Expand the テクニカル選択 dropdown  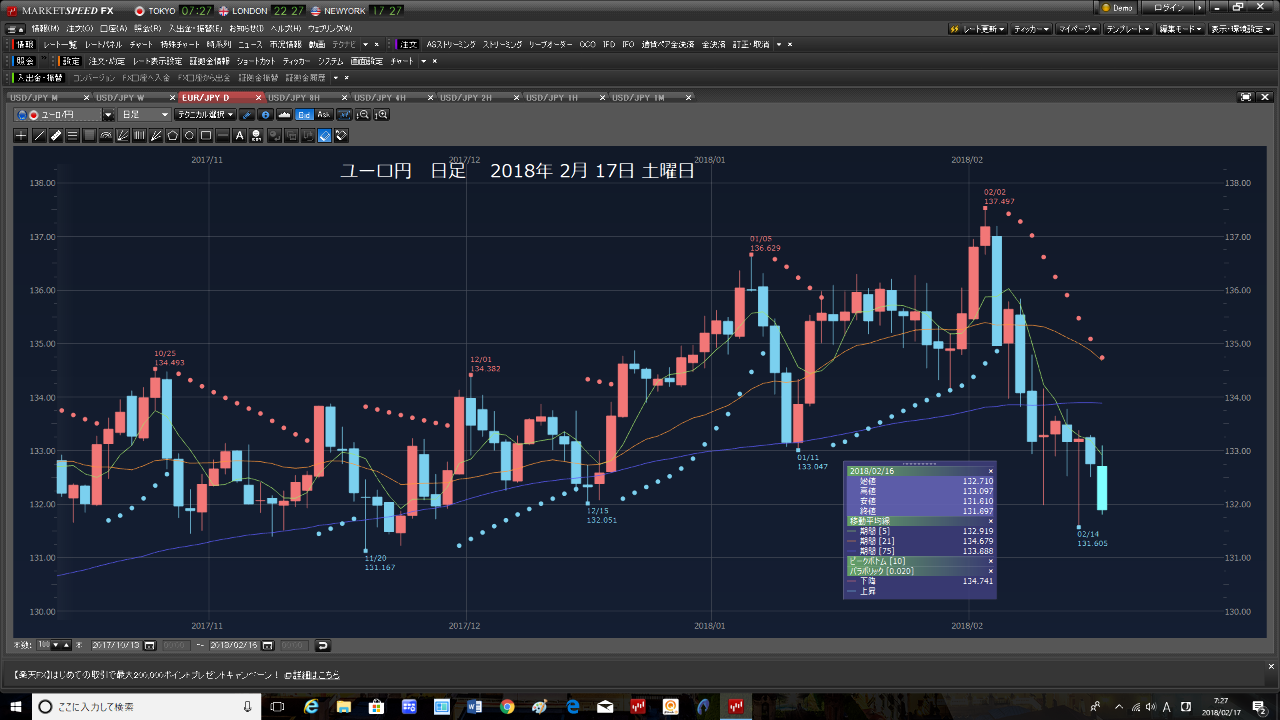click(205, 115)
